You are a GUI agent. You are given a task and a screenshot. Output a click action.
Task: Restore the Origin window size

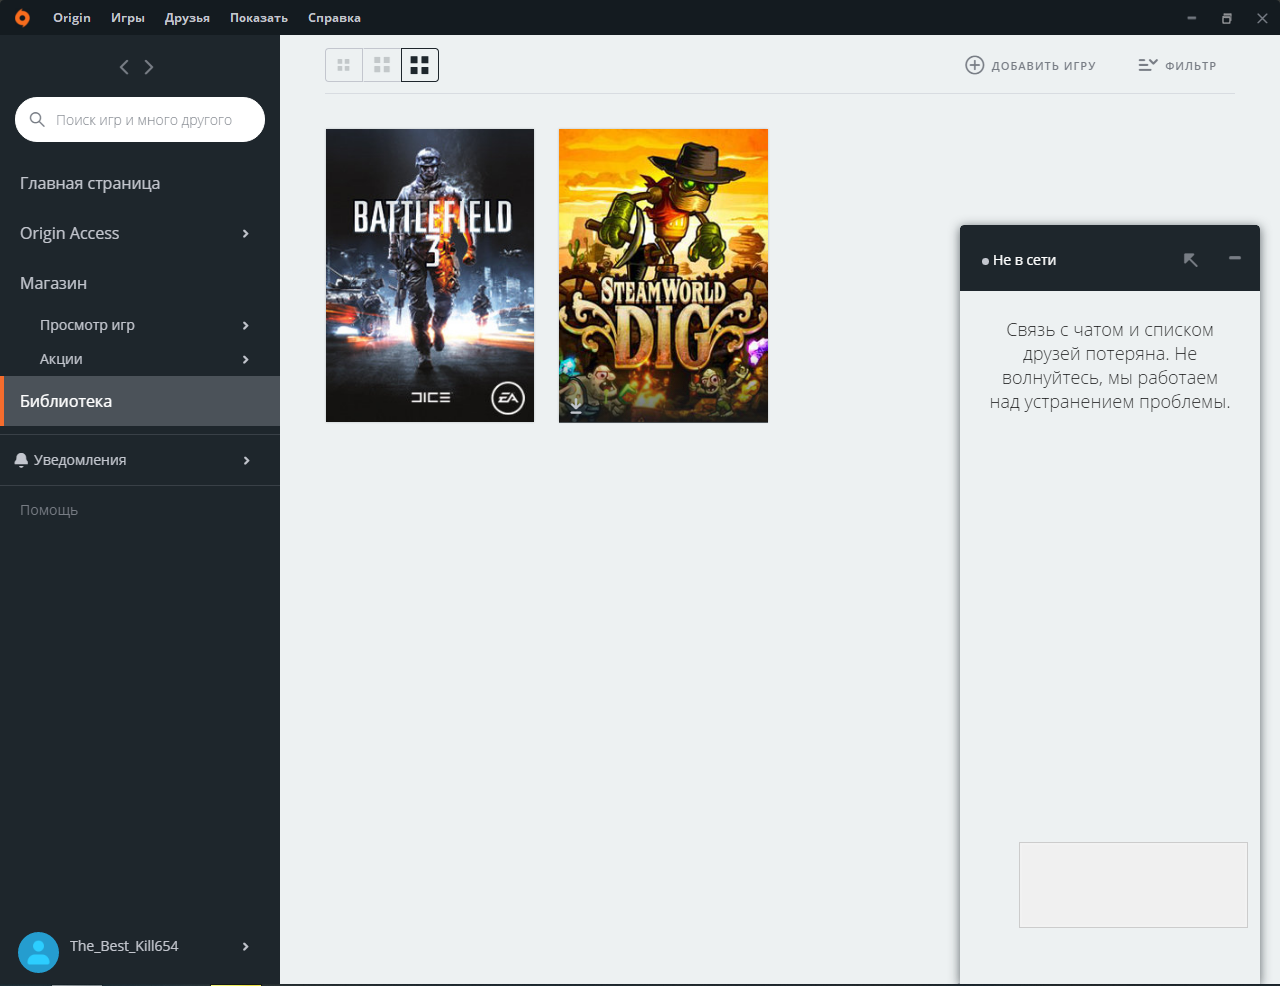point(1227,18)
